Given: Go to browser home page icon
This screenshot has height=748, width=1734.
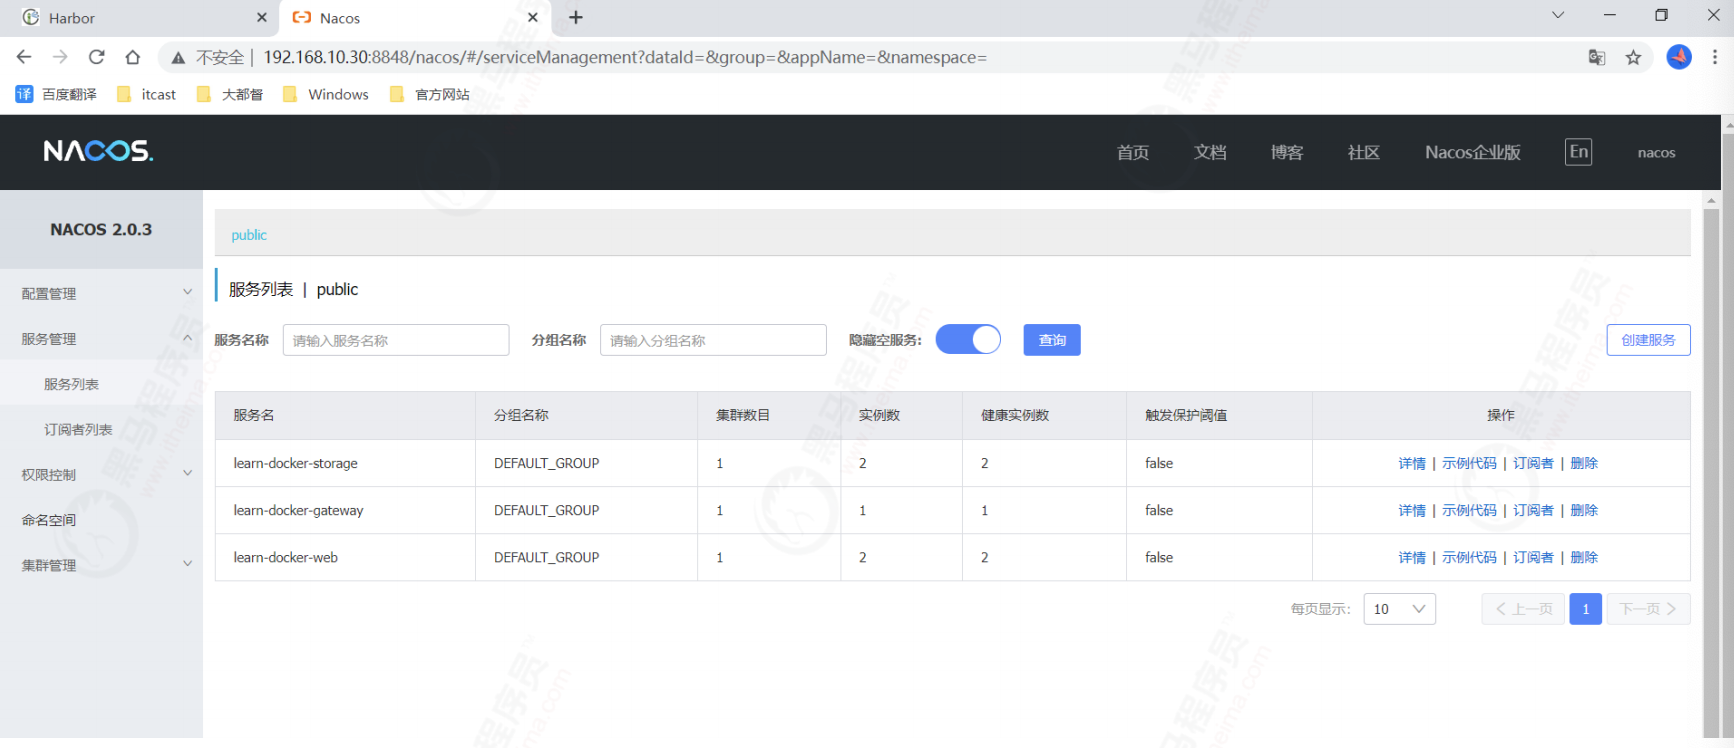Looking at the screenshot, I should point(132,57).
